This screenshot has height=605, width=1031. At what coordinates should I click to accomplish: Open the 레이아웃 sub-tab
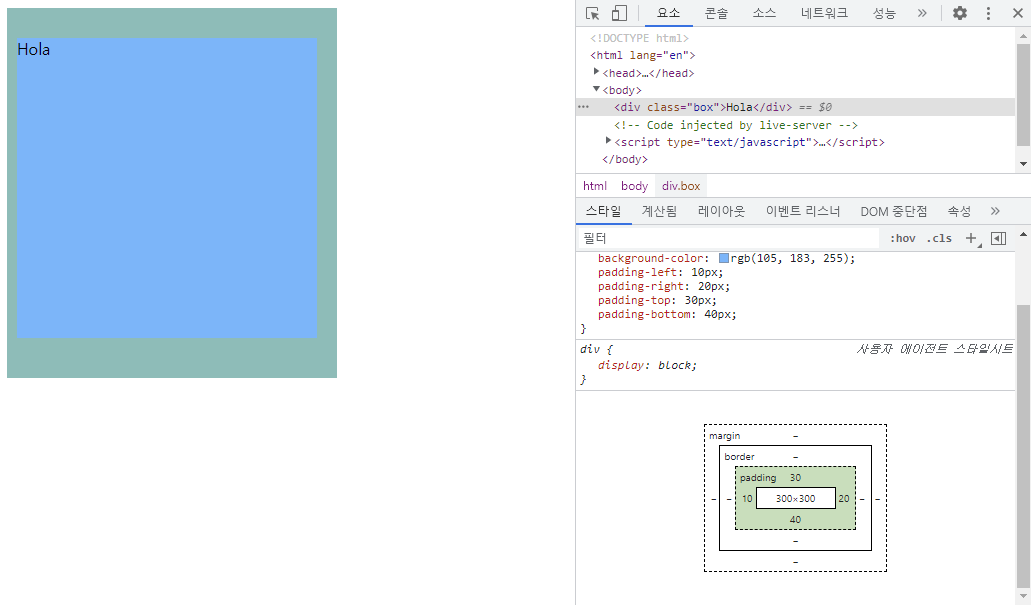coord(721,211)
